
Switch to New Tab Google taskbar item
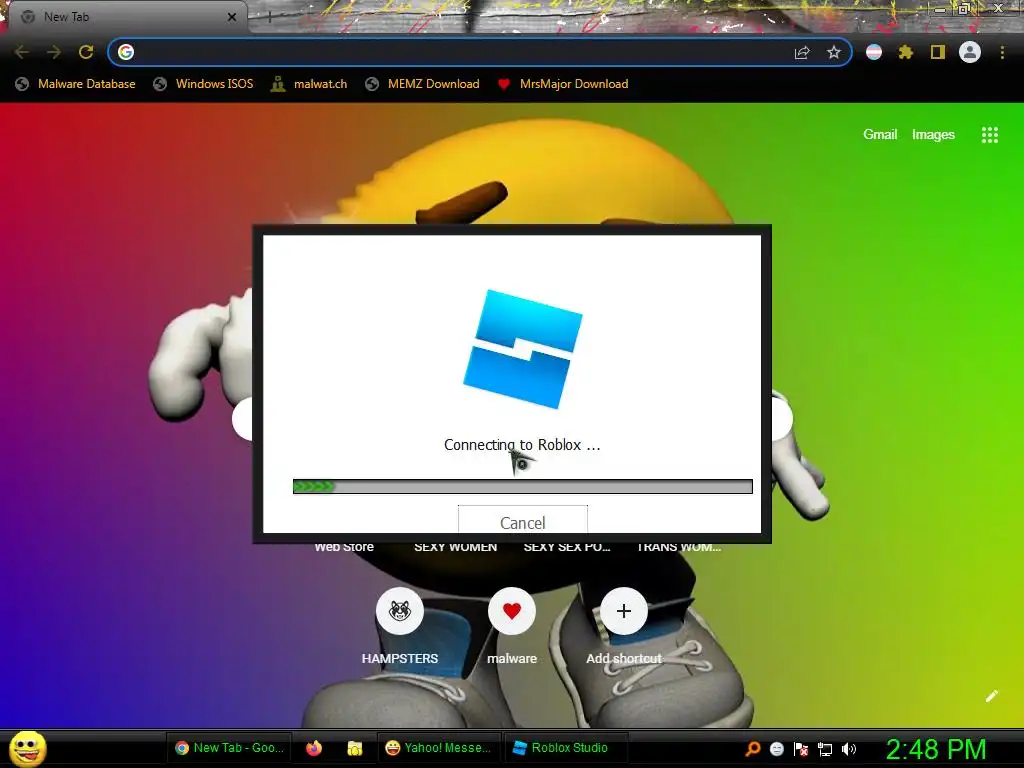[x=230, y=748]
